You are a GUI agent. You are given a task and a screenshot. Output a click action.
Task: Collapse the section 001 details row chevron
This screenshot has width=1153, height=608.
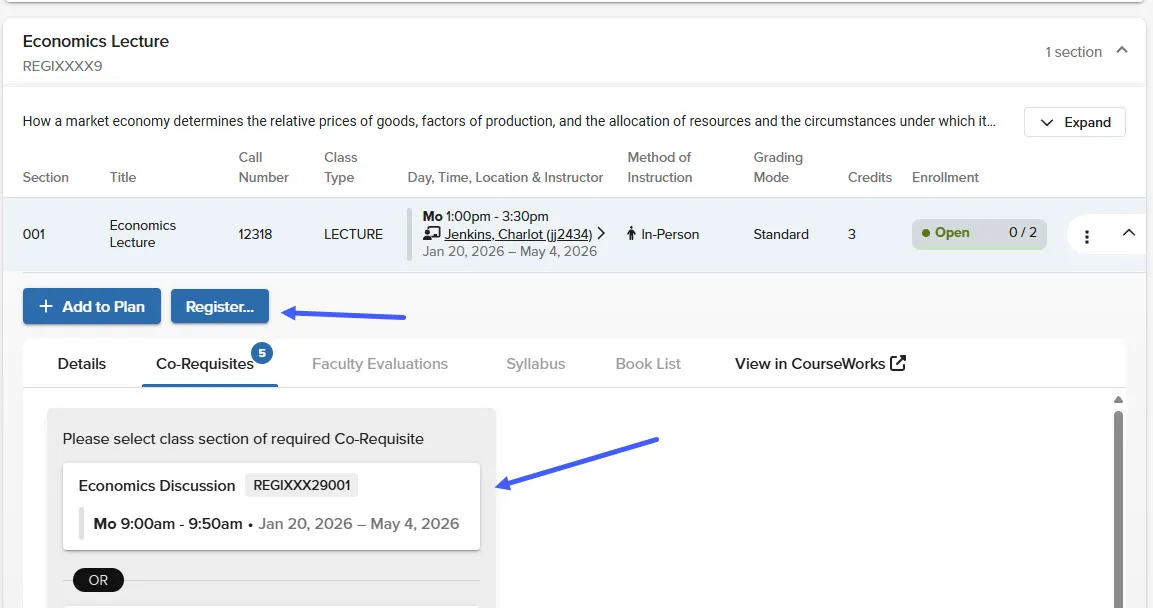1129,232
